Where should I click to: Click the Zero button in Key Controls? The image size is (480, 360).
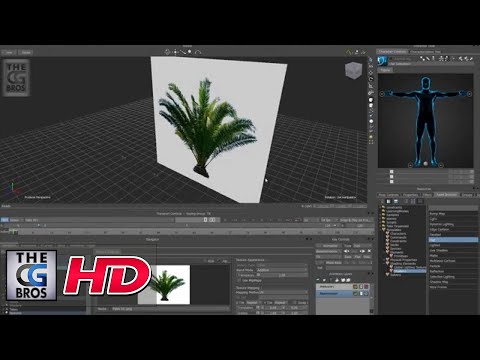tap(348, 257)
